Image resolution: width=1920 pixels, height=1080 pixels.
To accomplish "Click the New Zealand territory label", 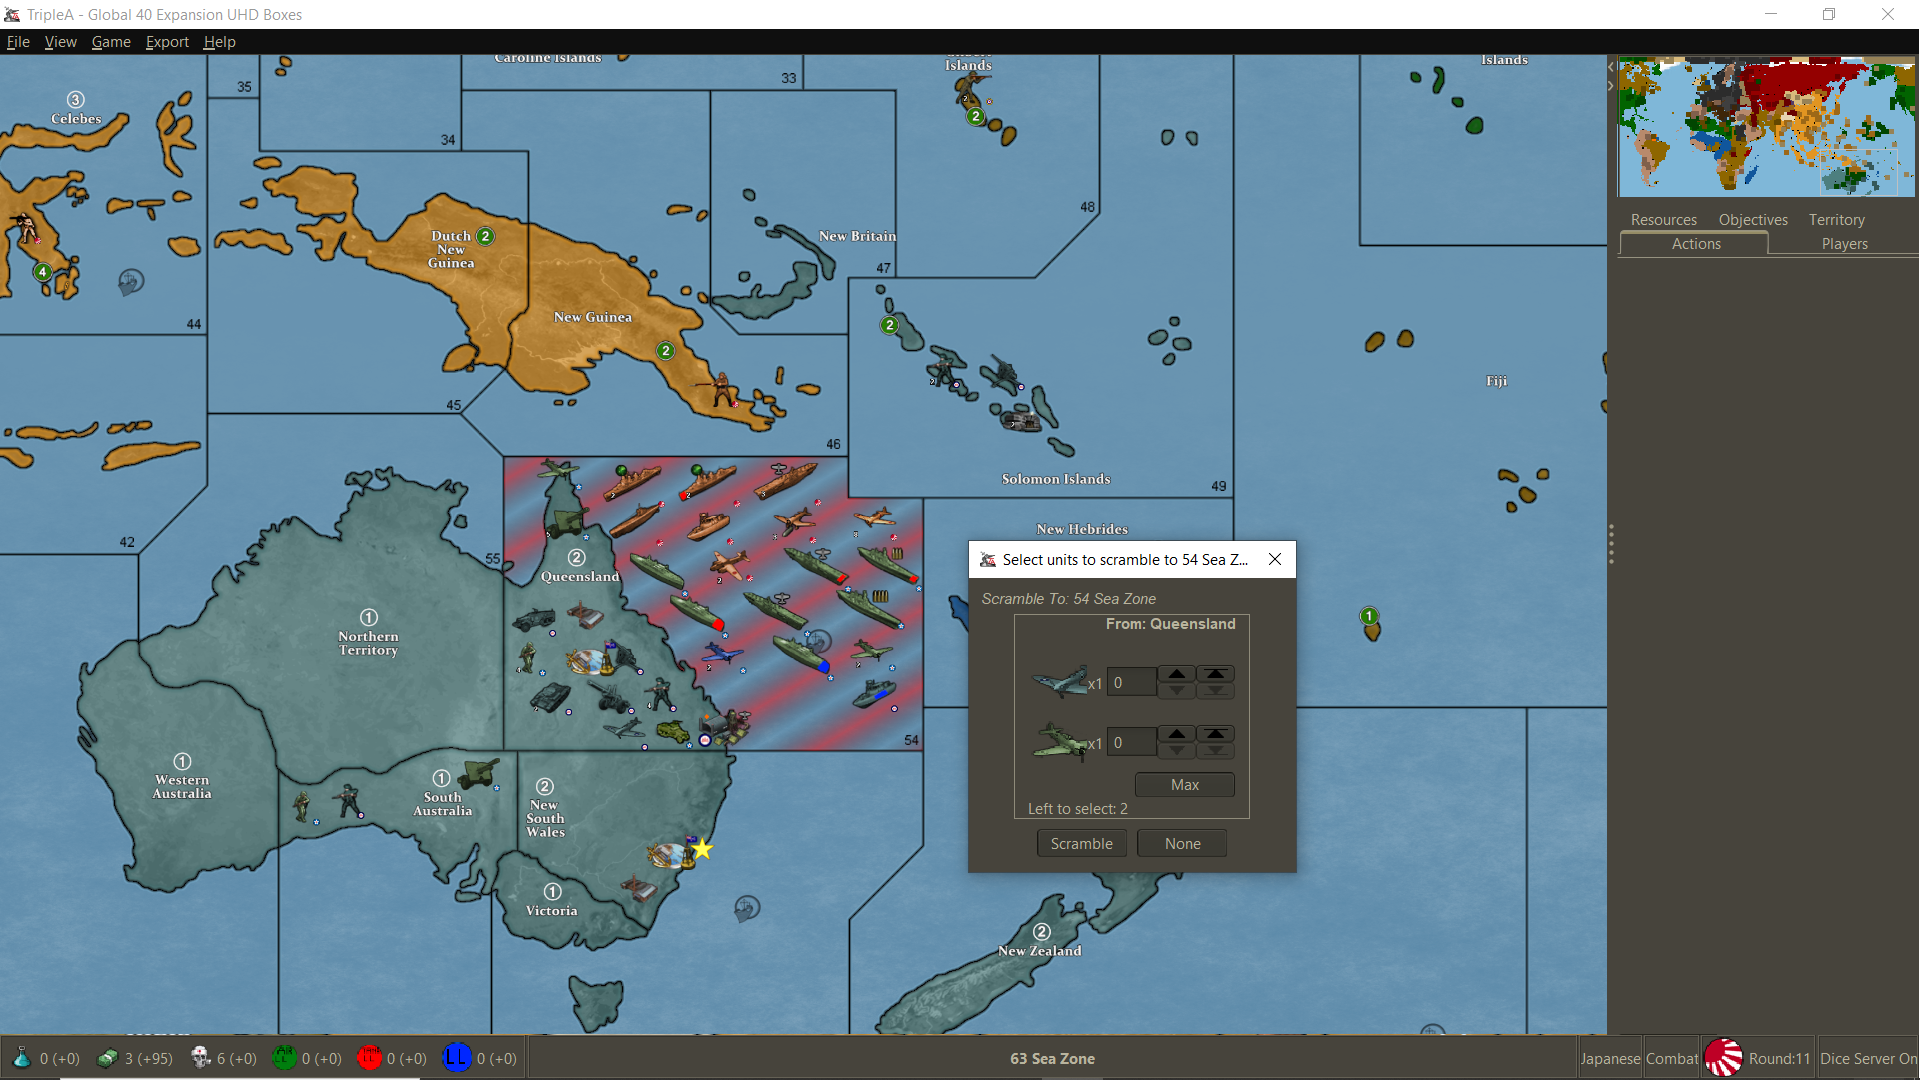I will [x=1039, y=951].
